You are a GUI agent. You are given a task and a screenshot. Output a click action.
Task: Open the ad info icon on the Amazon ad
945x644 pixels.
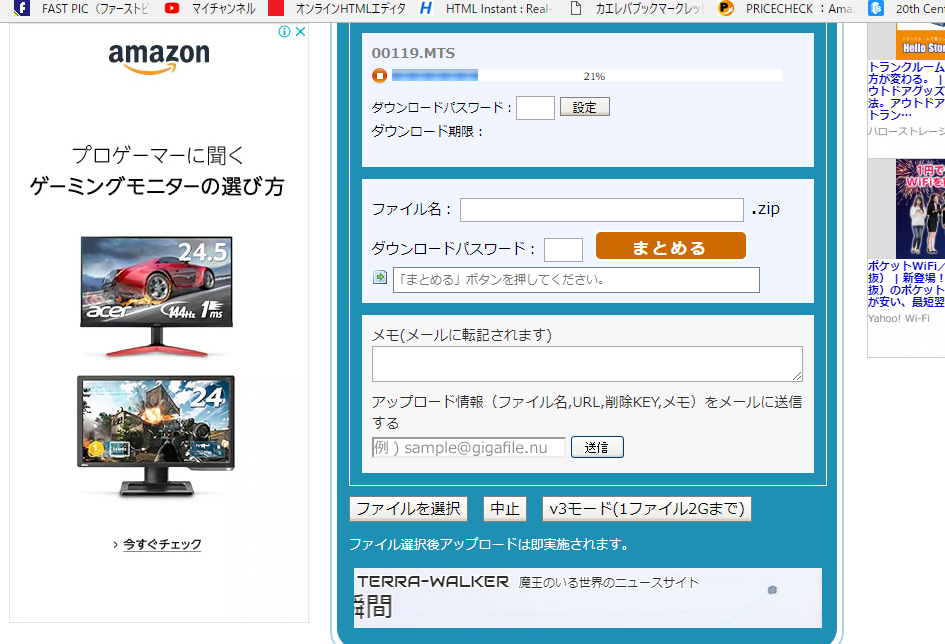coord(284,31)
